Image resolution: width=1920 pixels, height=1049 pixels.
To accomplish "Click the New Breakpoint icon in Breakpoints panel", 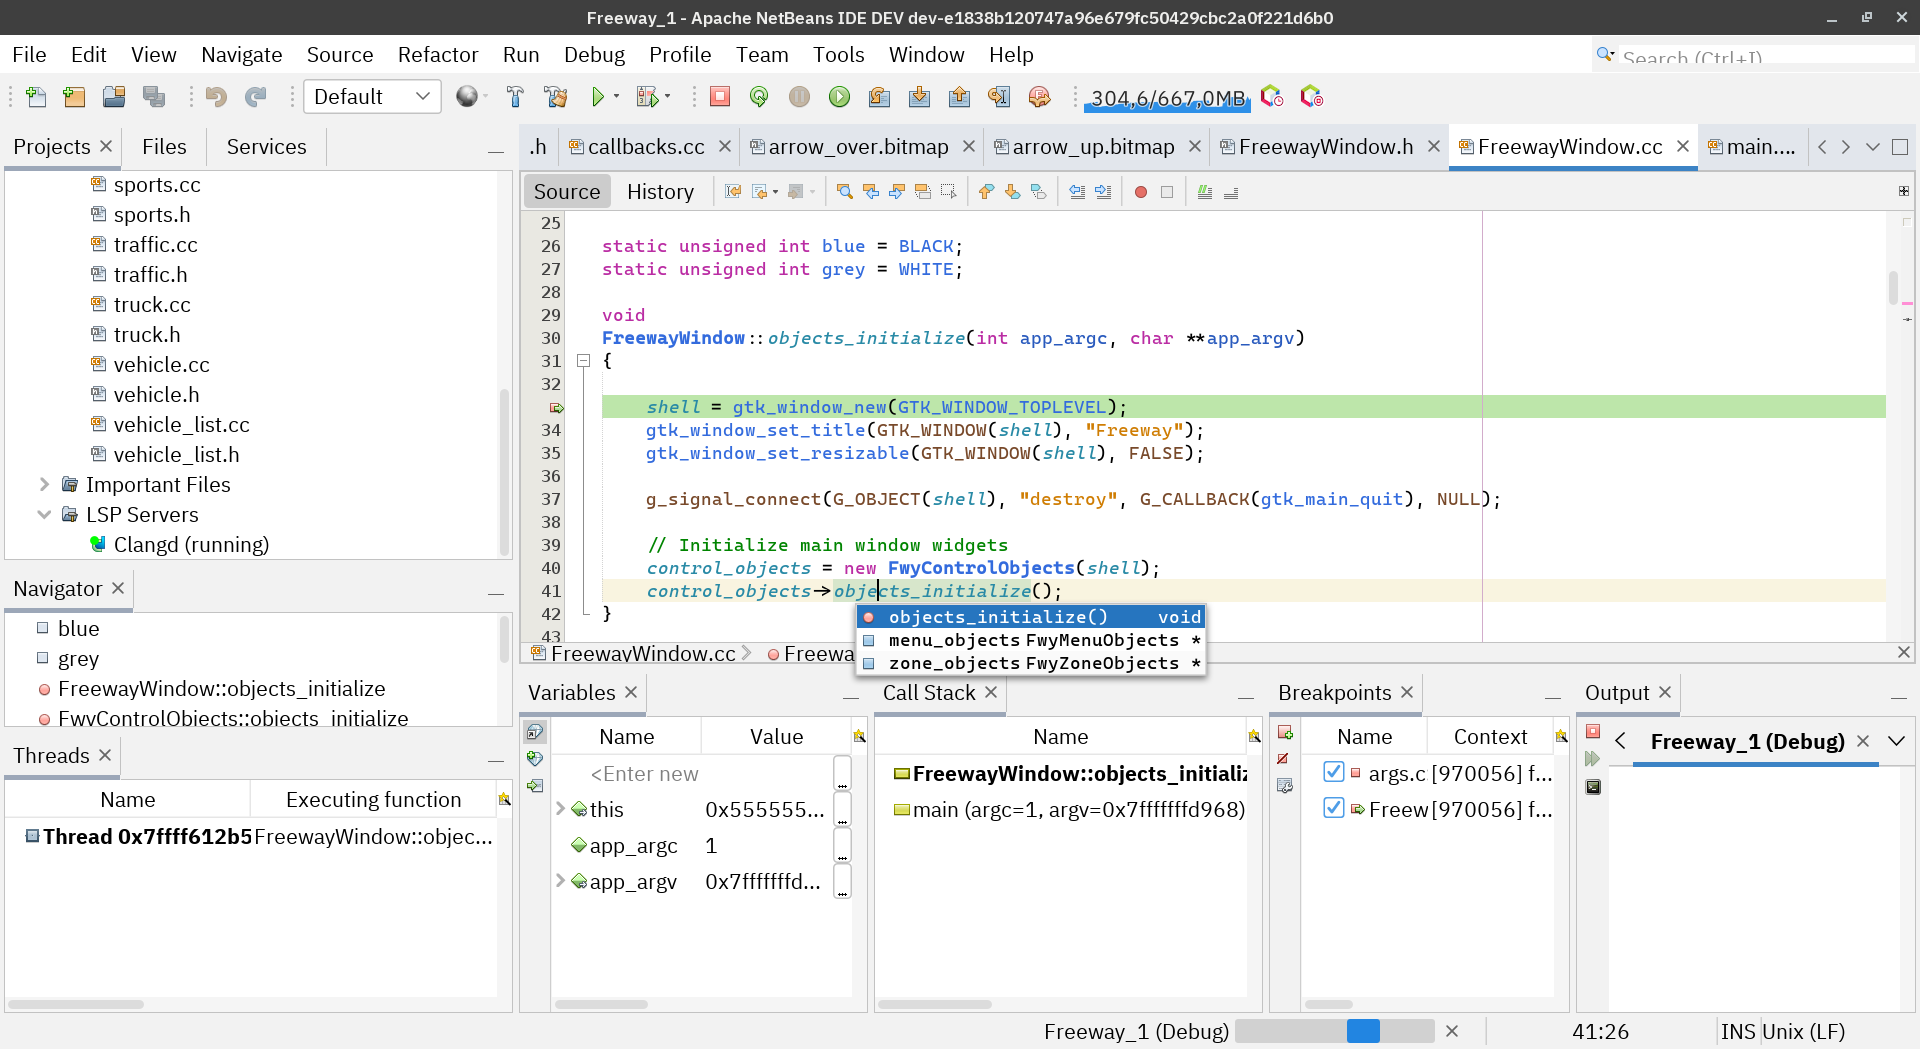I will point(1285,733).
